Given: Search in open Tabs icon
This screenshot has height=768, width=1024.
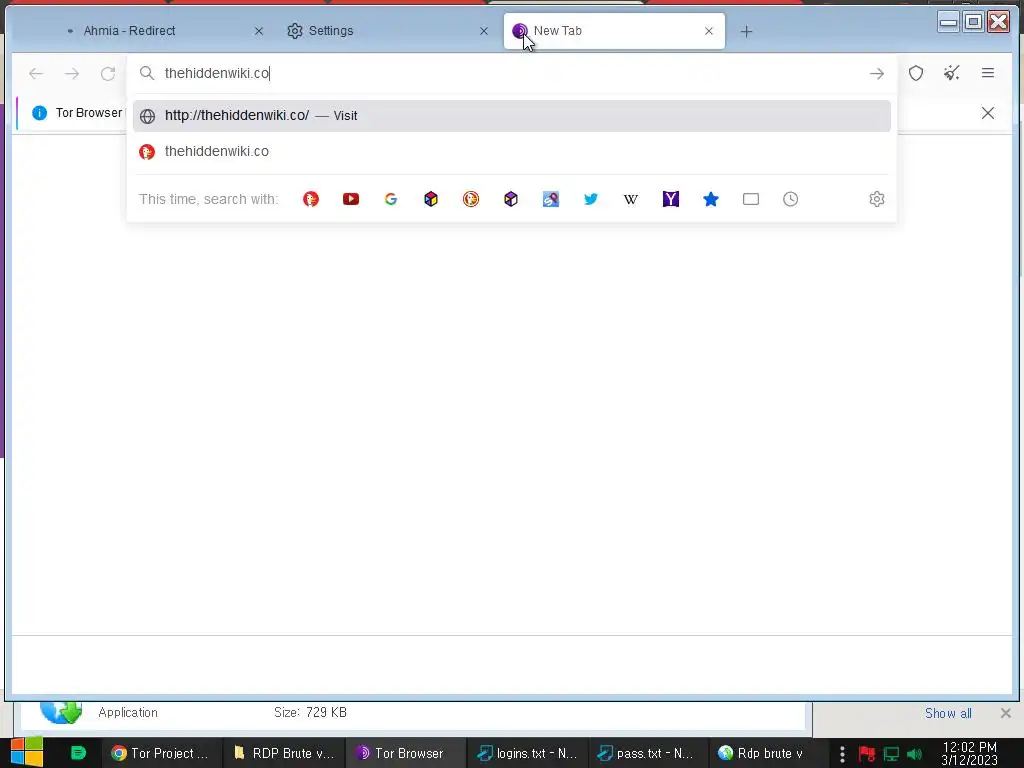Looking at the screenshot, I should coord(751,199).
